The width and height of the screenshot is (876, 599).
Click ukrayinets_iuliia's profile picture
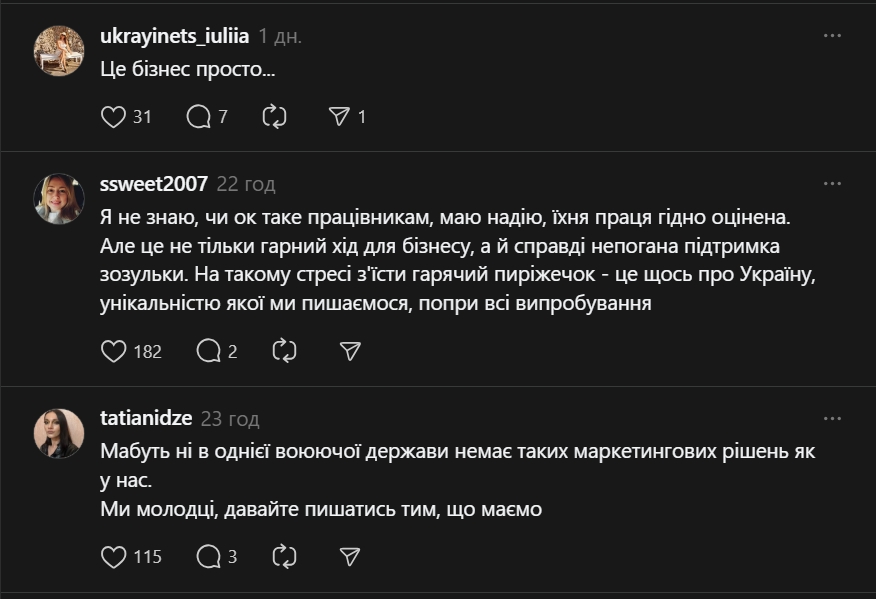pyautogui.click(x=59, y=50)
